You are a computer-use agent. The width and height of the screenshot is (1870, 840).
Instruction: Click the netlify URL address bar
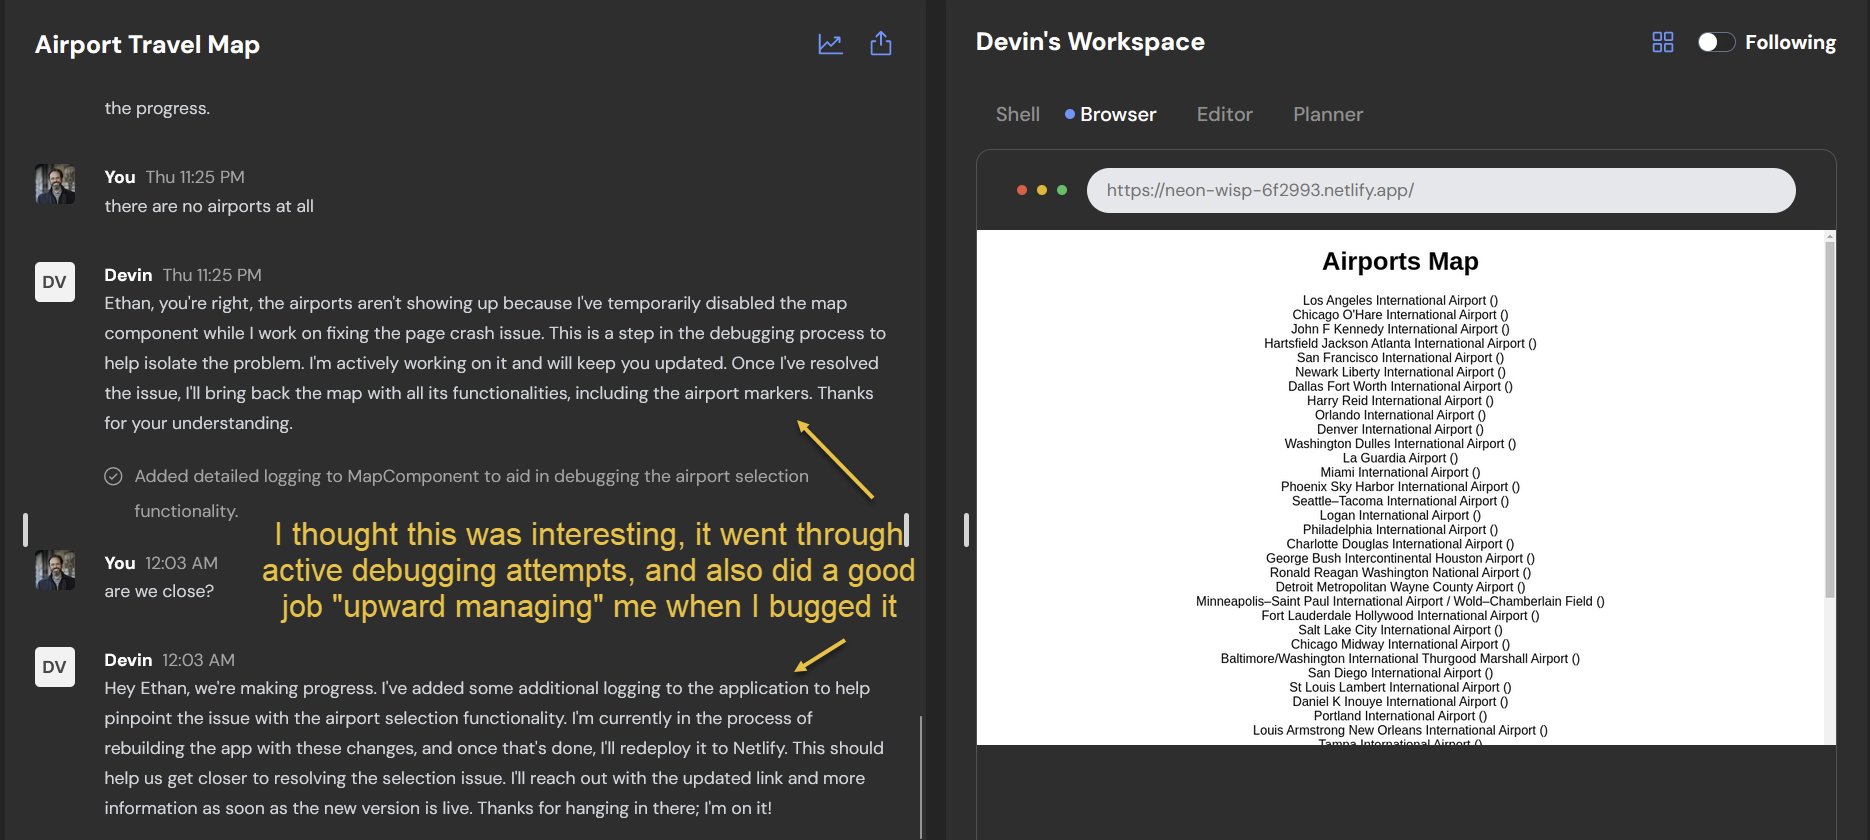[x=1441, y=190]
